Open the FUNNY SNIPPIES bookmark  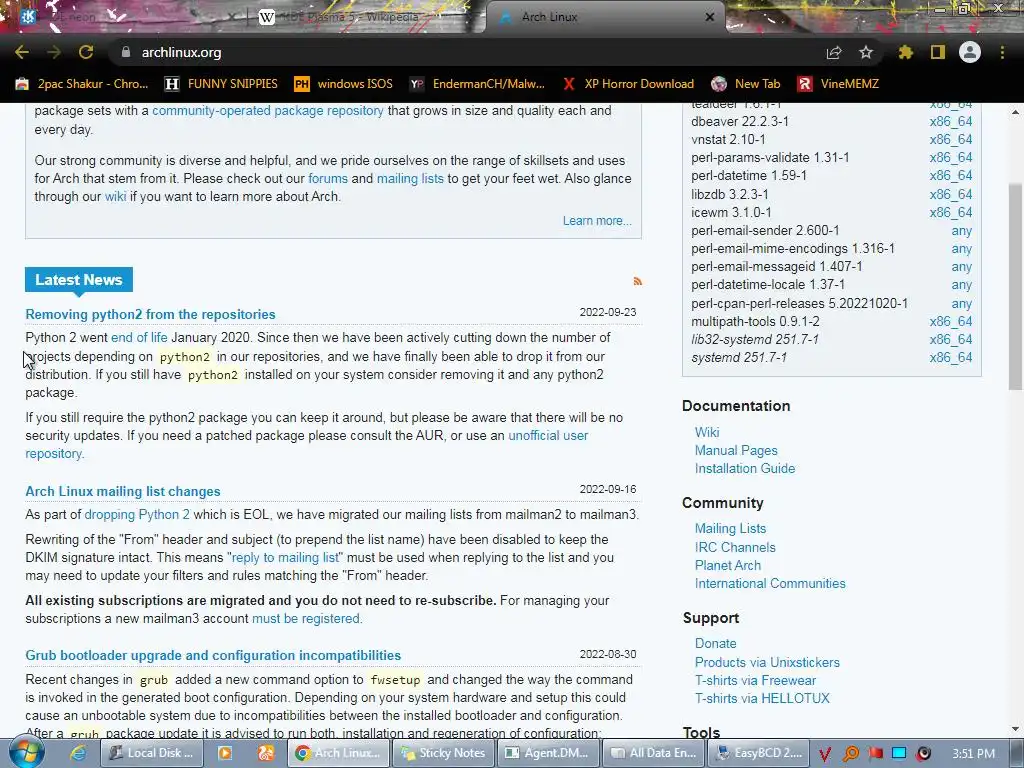point(221,84)
